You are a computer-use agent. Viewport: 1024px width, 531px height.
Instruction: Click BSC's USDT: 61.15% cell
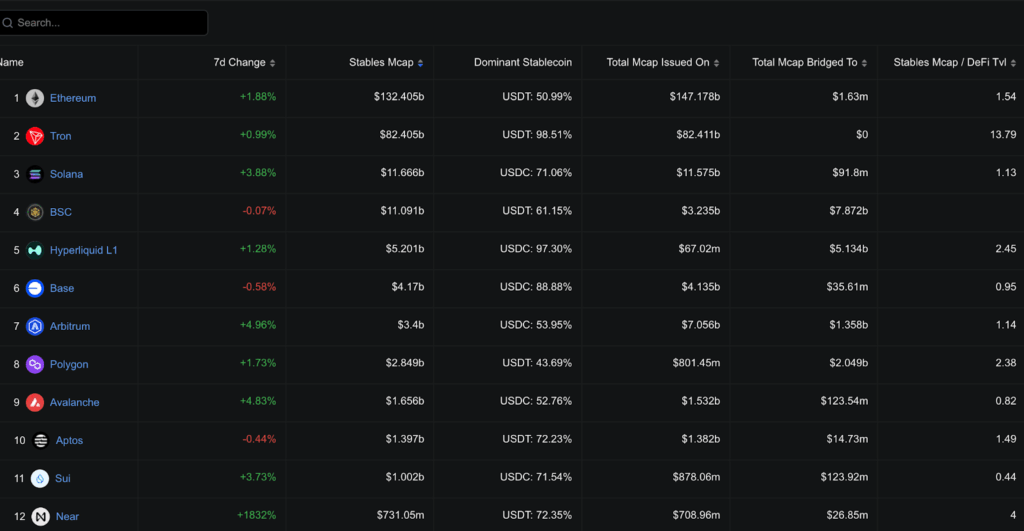click(537, 210)
